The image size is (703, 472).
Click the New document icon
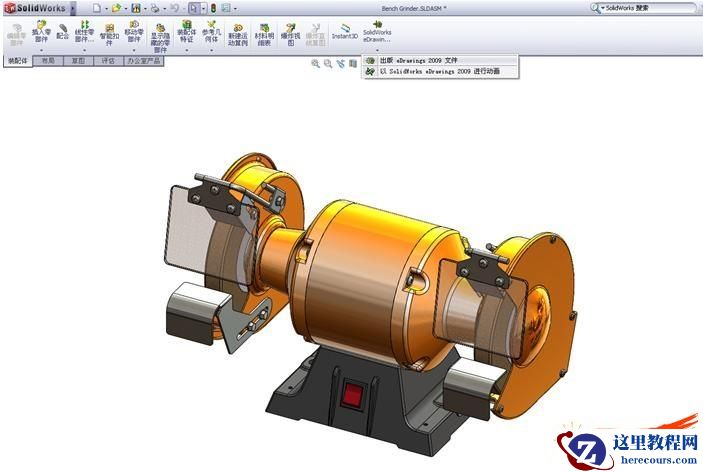pos(96,8)
